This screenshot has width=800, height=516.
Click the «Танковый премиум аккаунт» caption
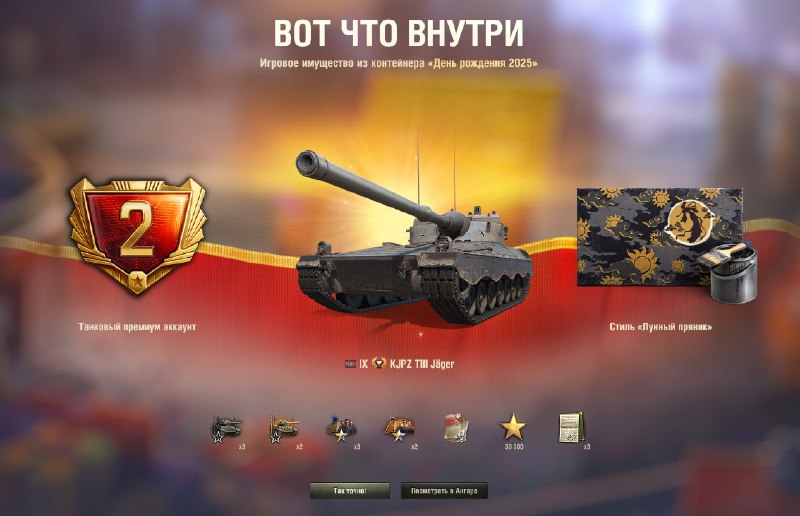(x=137, y=327)
